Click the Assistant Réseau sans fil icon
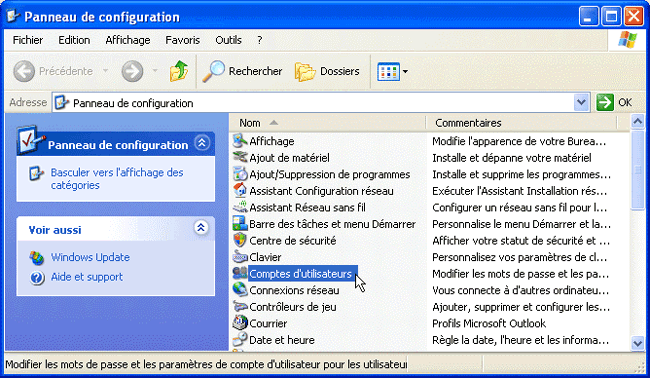 240,207
